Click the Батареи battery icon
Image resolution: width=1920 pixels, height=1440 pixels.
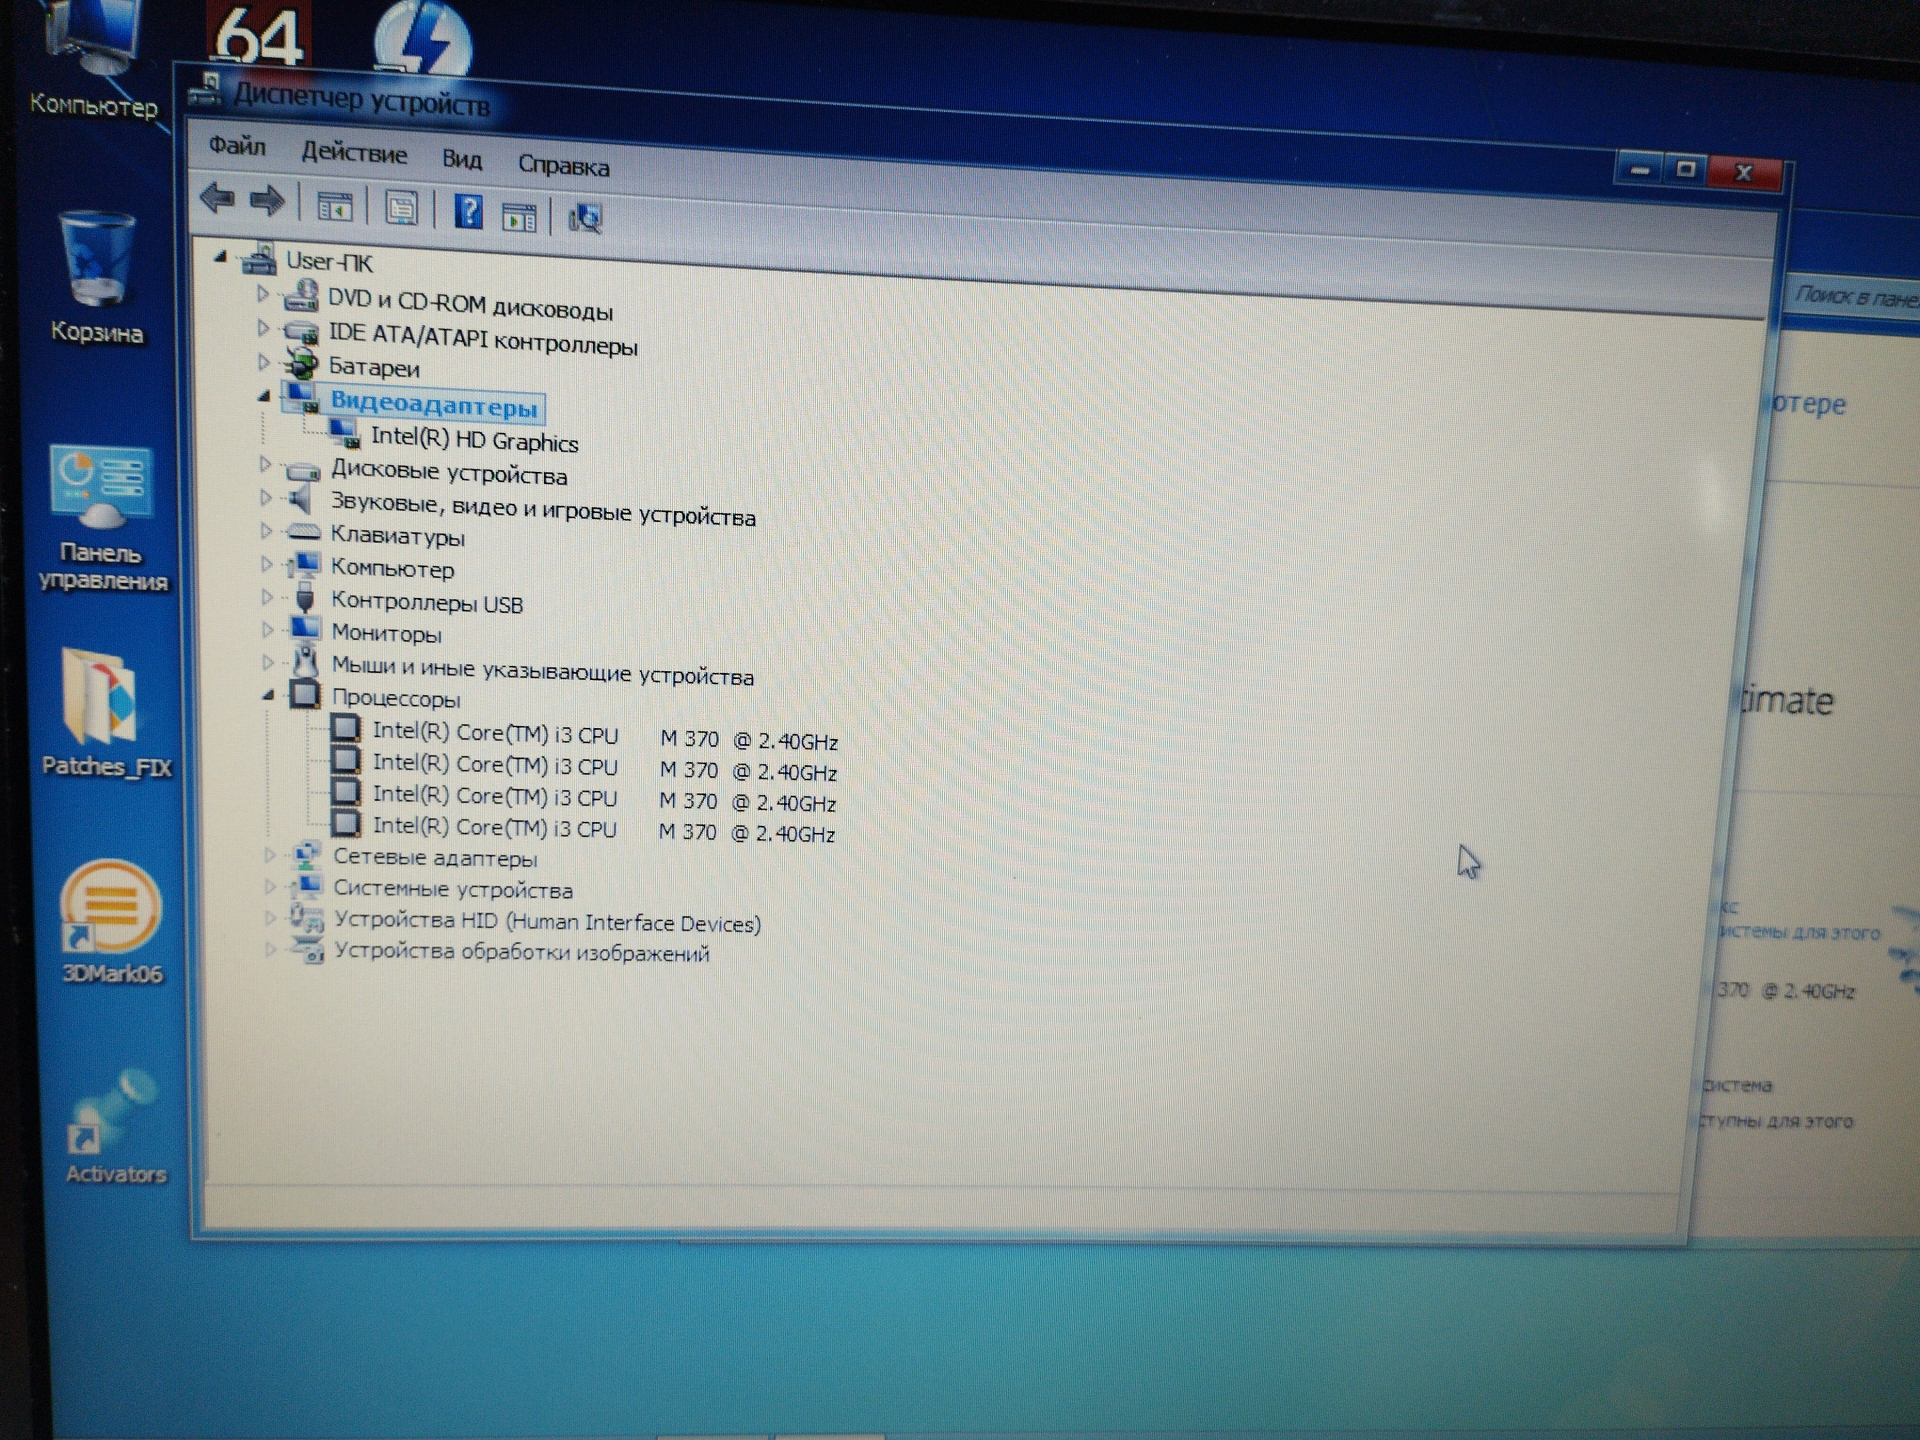tap(301, 363)
